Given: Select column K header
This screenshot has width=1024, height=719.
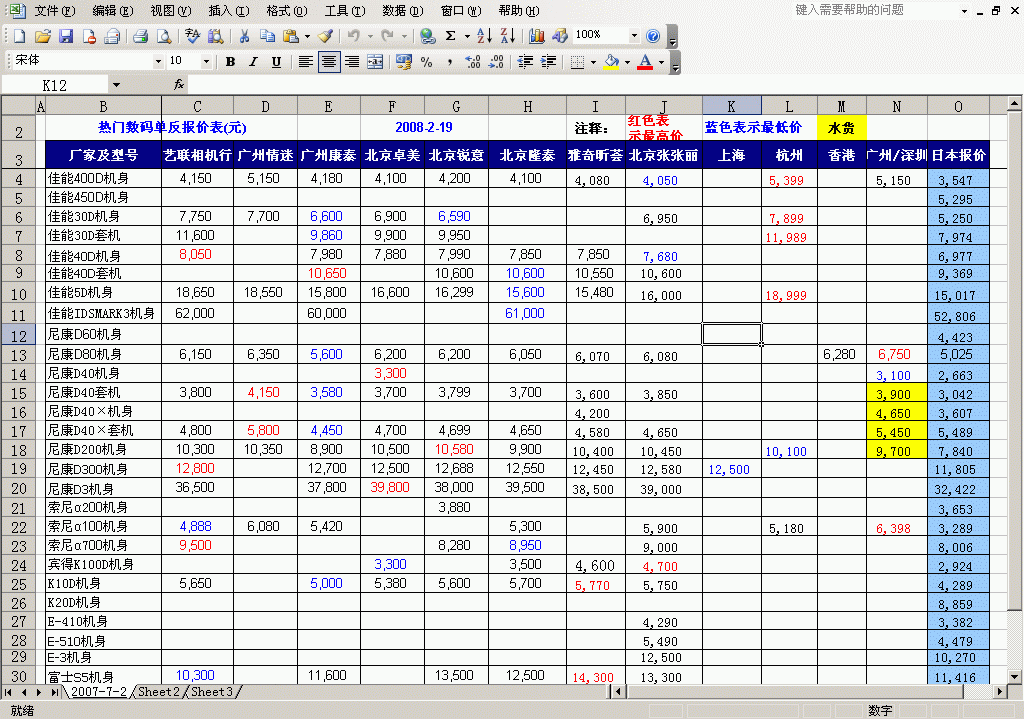Looking at the screenshot, I should click(731, 106).
